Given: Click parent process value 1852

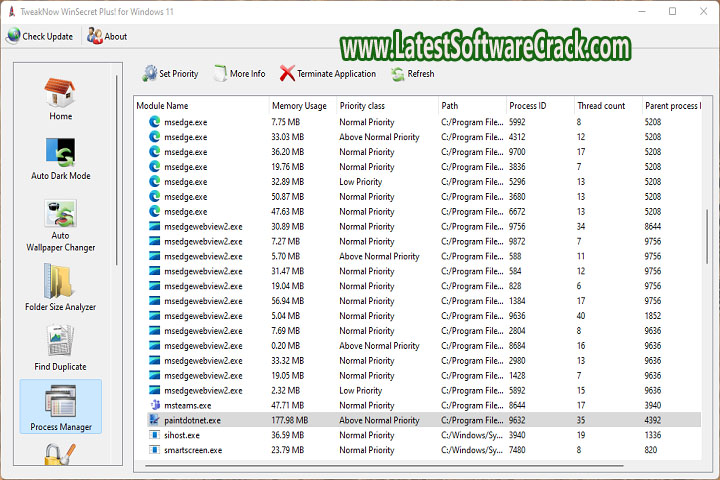Looking at the screenshot, I should (652, 316).
